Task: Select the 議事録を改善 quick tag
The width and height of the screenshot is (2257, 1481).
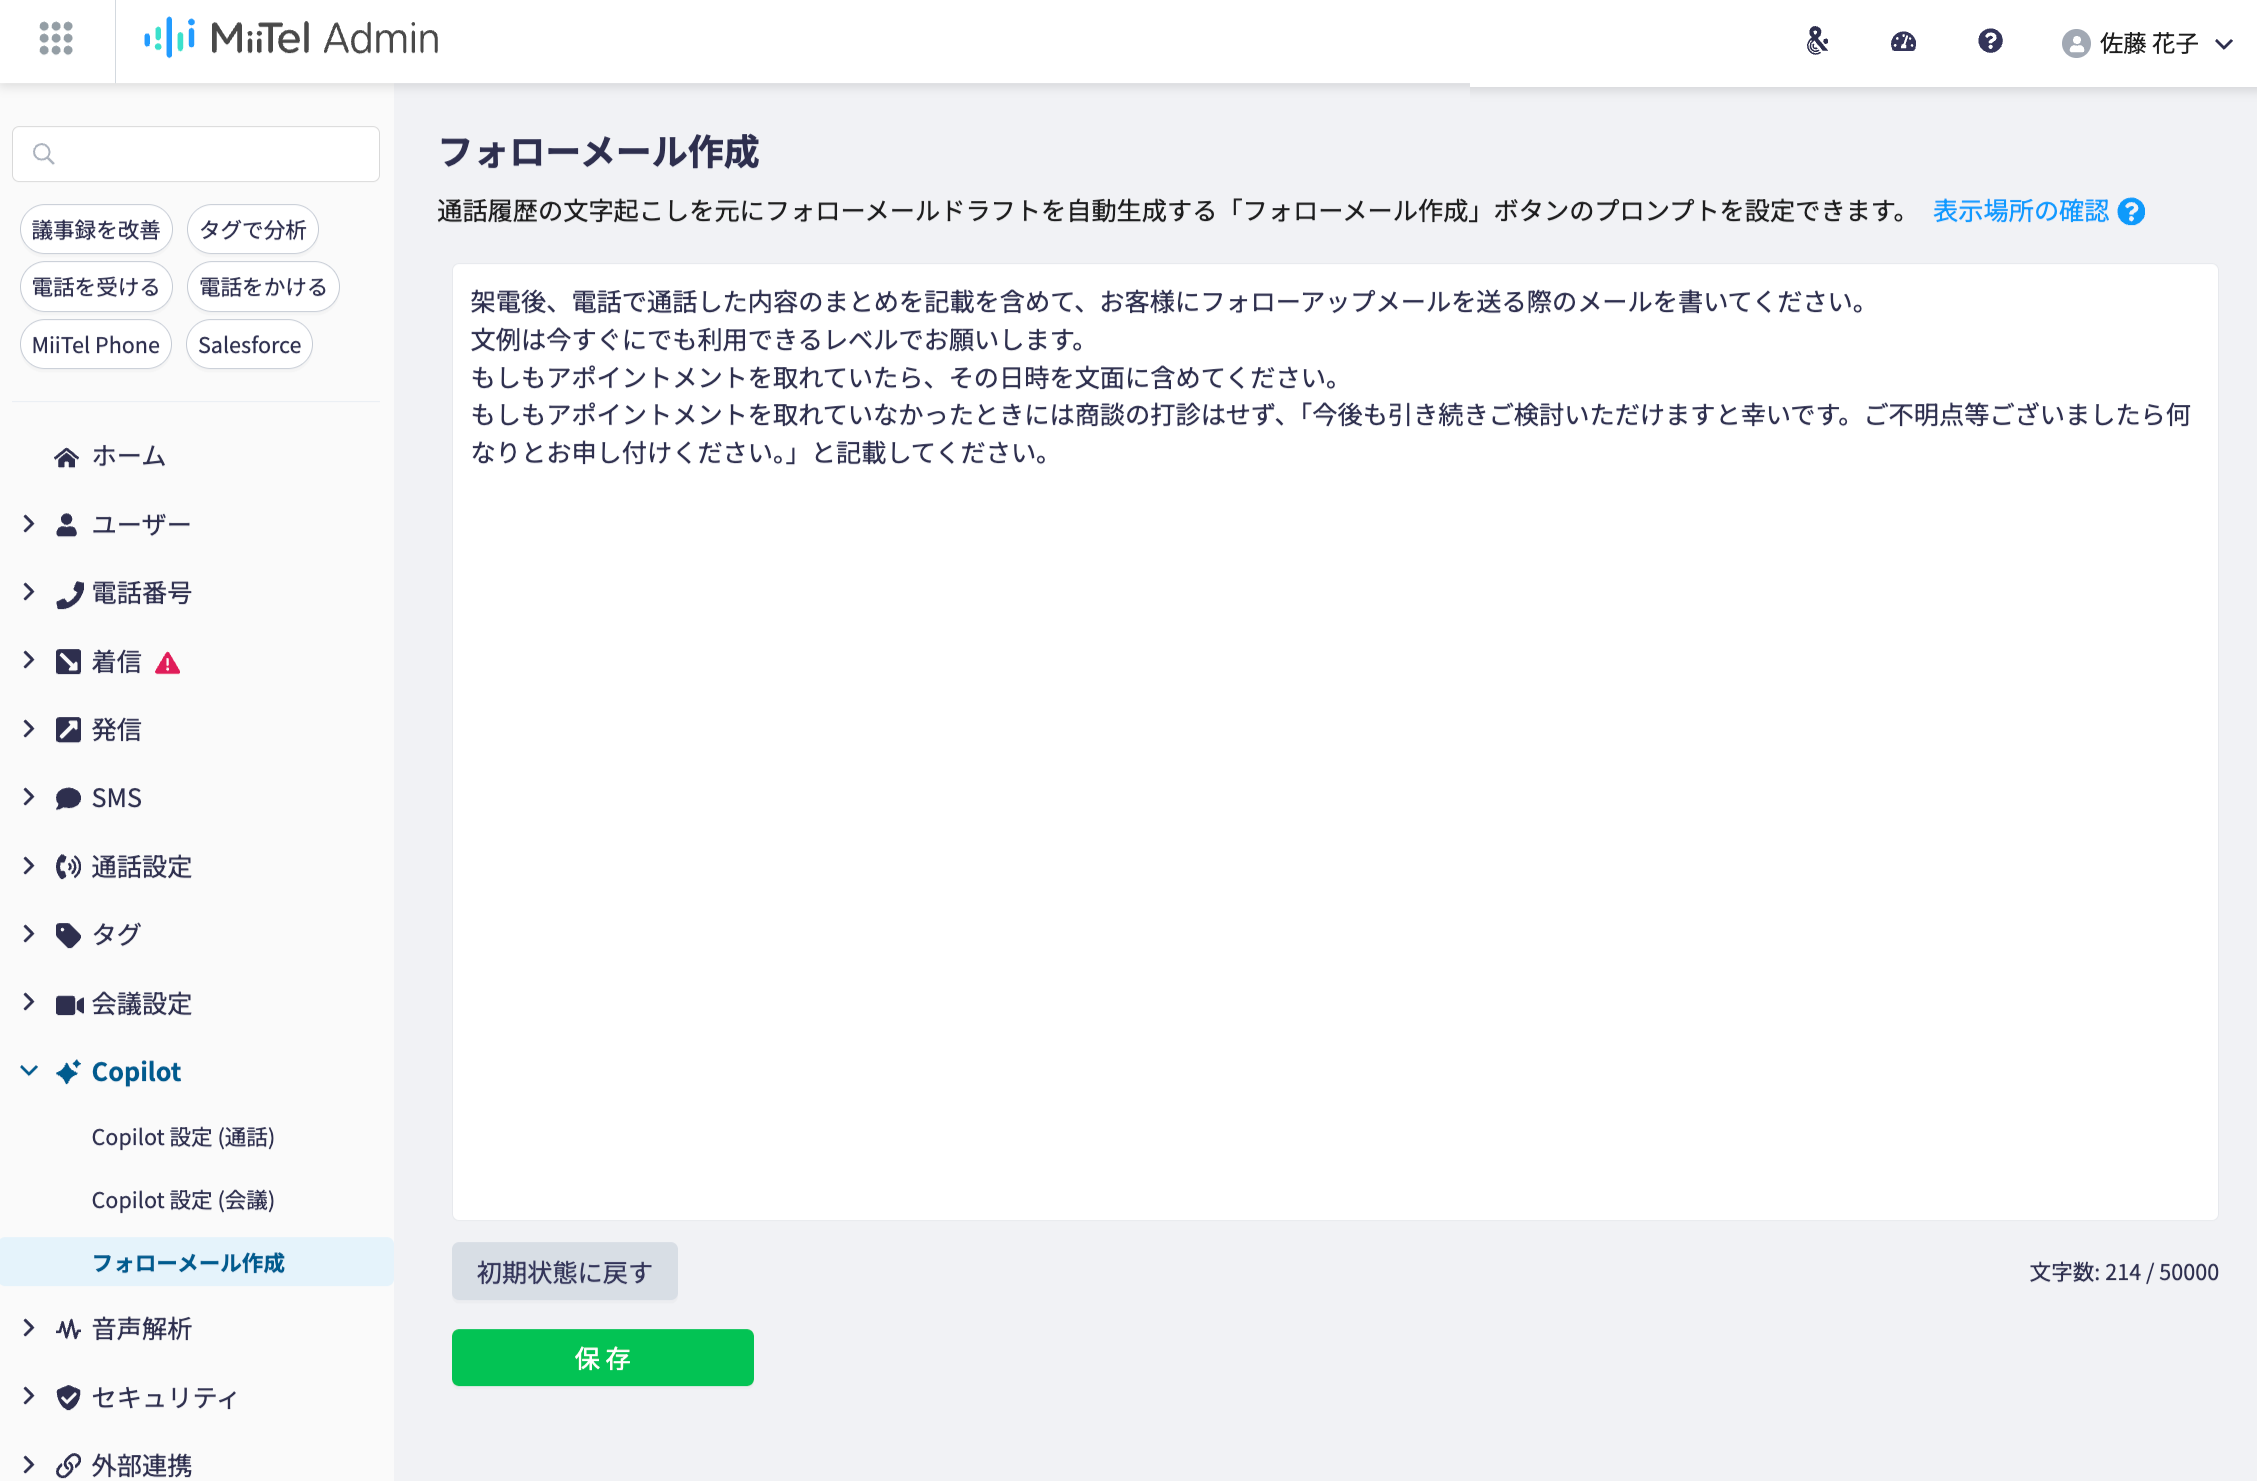Action: tap(96, 230)
